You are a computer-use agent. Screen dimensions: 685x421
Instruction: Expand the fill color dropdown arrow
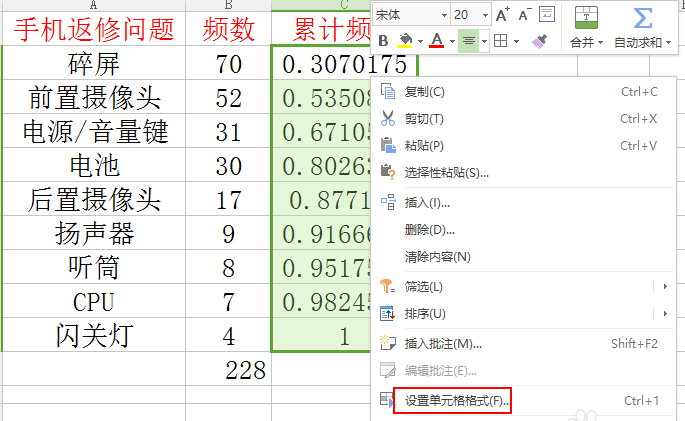coord(420,41)
